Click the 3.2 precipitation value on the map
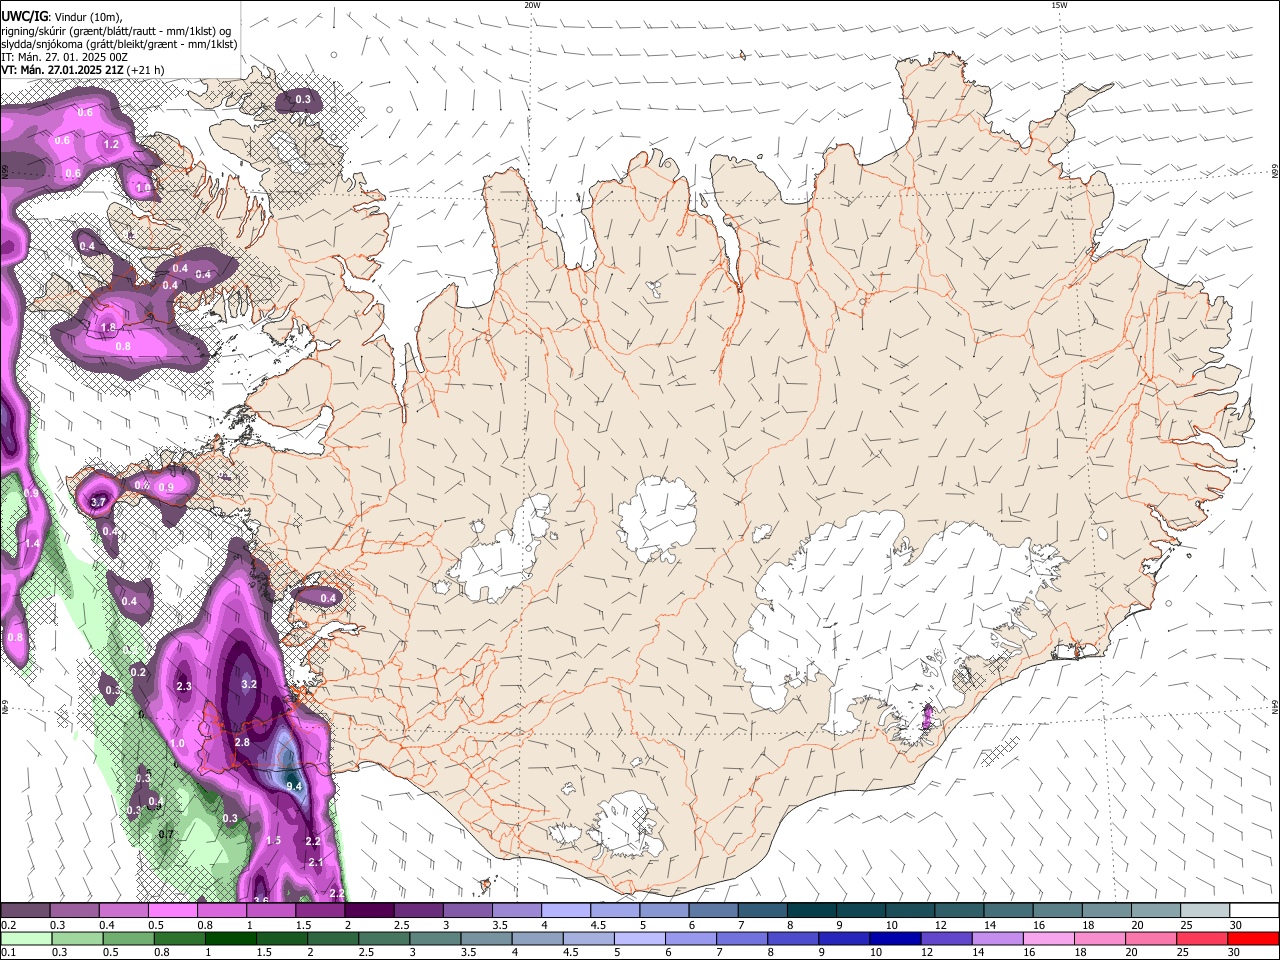1280x960 pixels. pos(250,685)
